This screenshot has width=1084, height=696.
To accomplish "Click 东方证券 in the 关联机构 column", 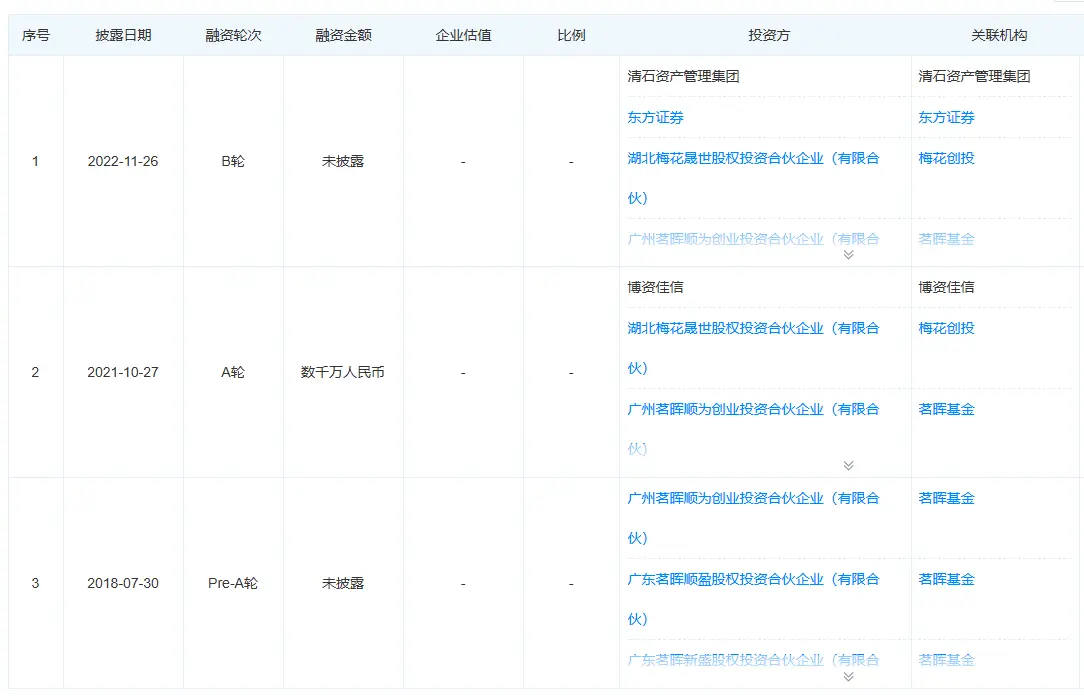I will [x=944, y=117].
